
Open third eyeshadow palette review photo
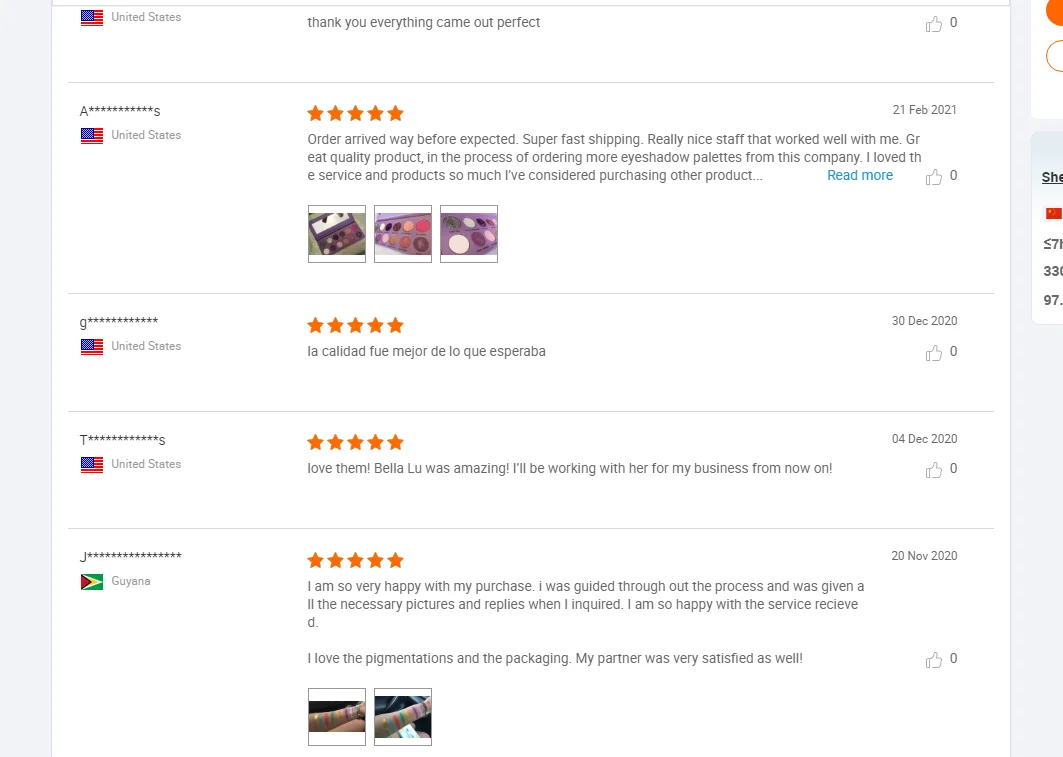coord(469,234)
